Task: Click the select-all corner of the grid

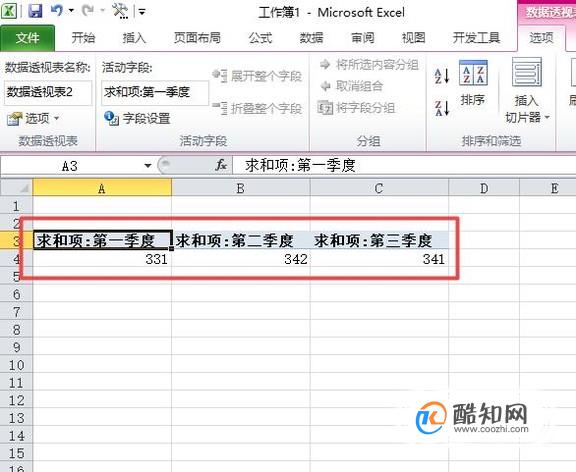Action: (x=17, y=188)
